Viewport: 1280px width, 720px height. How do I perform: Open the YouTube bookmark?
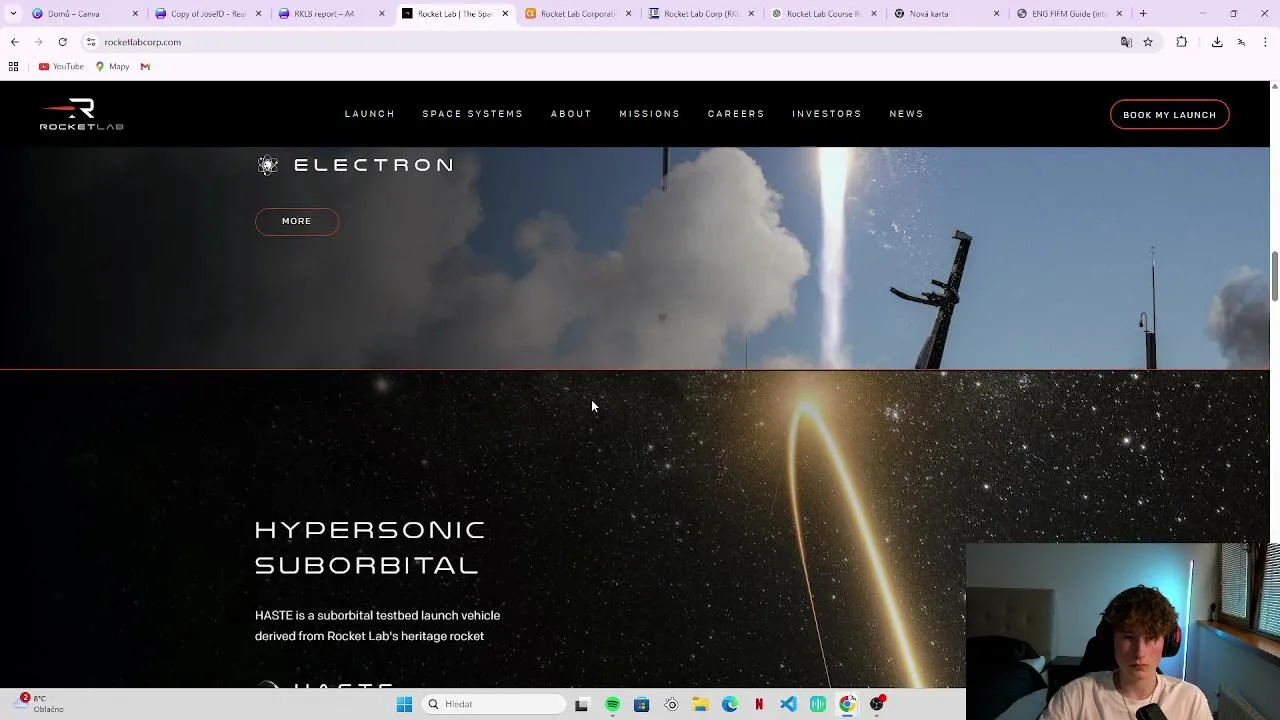pyautogui.click(x=61, y=66)
